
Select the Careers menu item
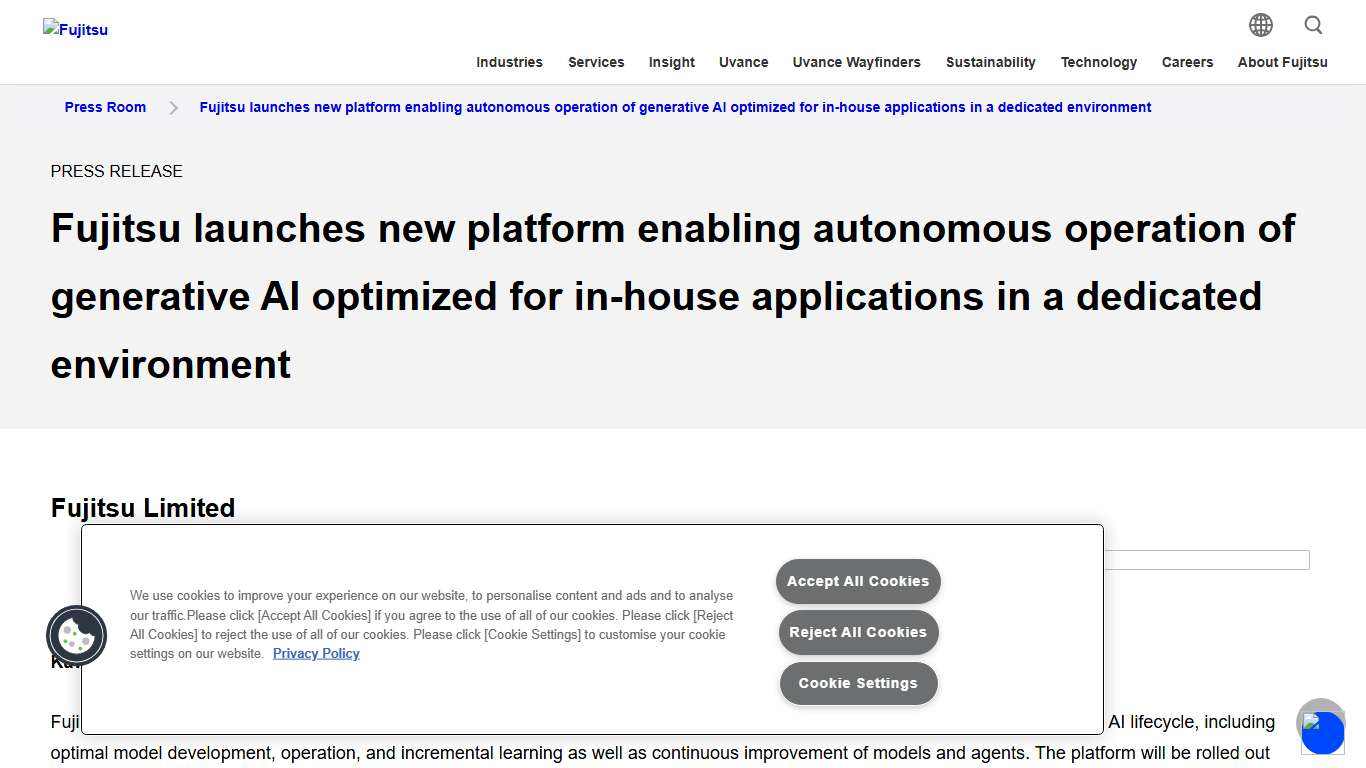click(x=1187, y=62)
